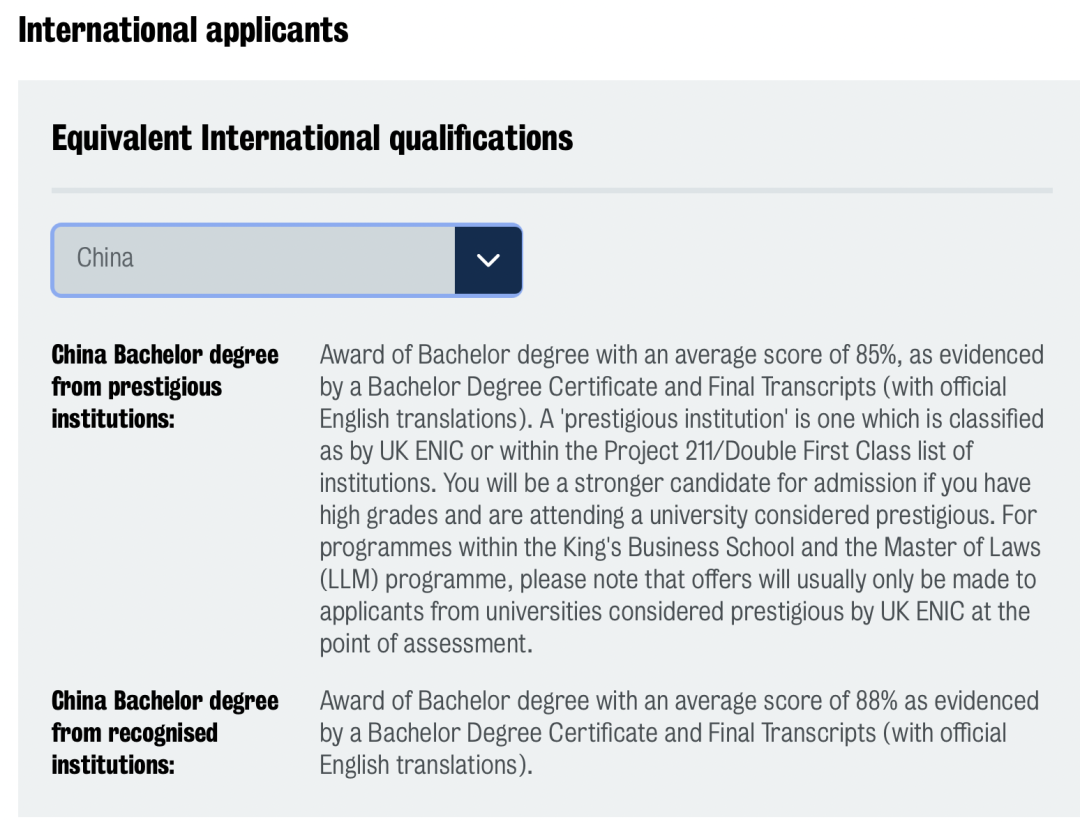Click the Equivalent International qualifications title
The width and height of the screenshot is (1080, 822).
coord(312,137)
